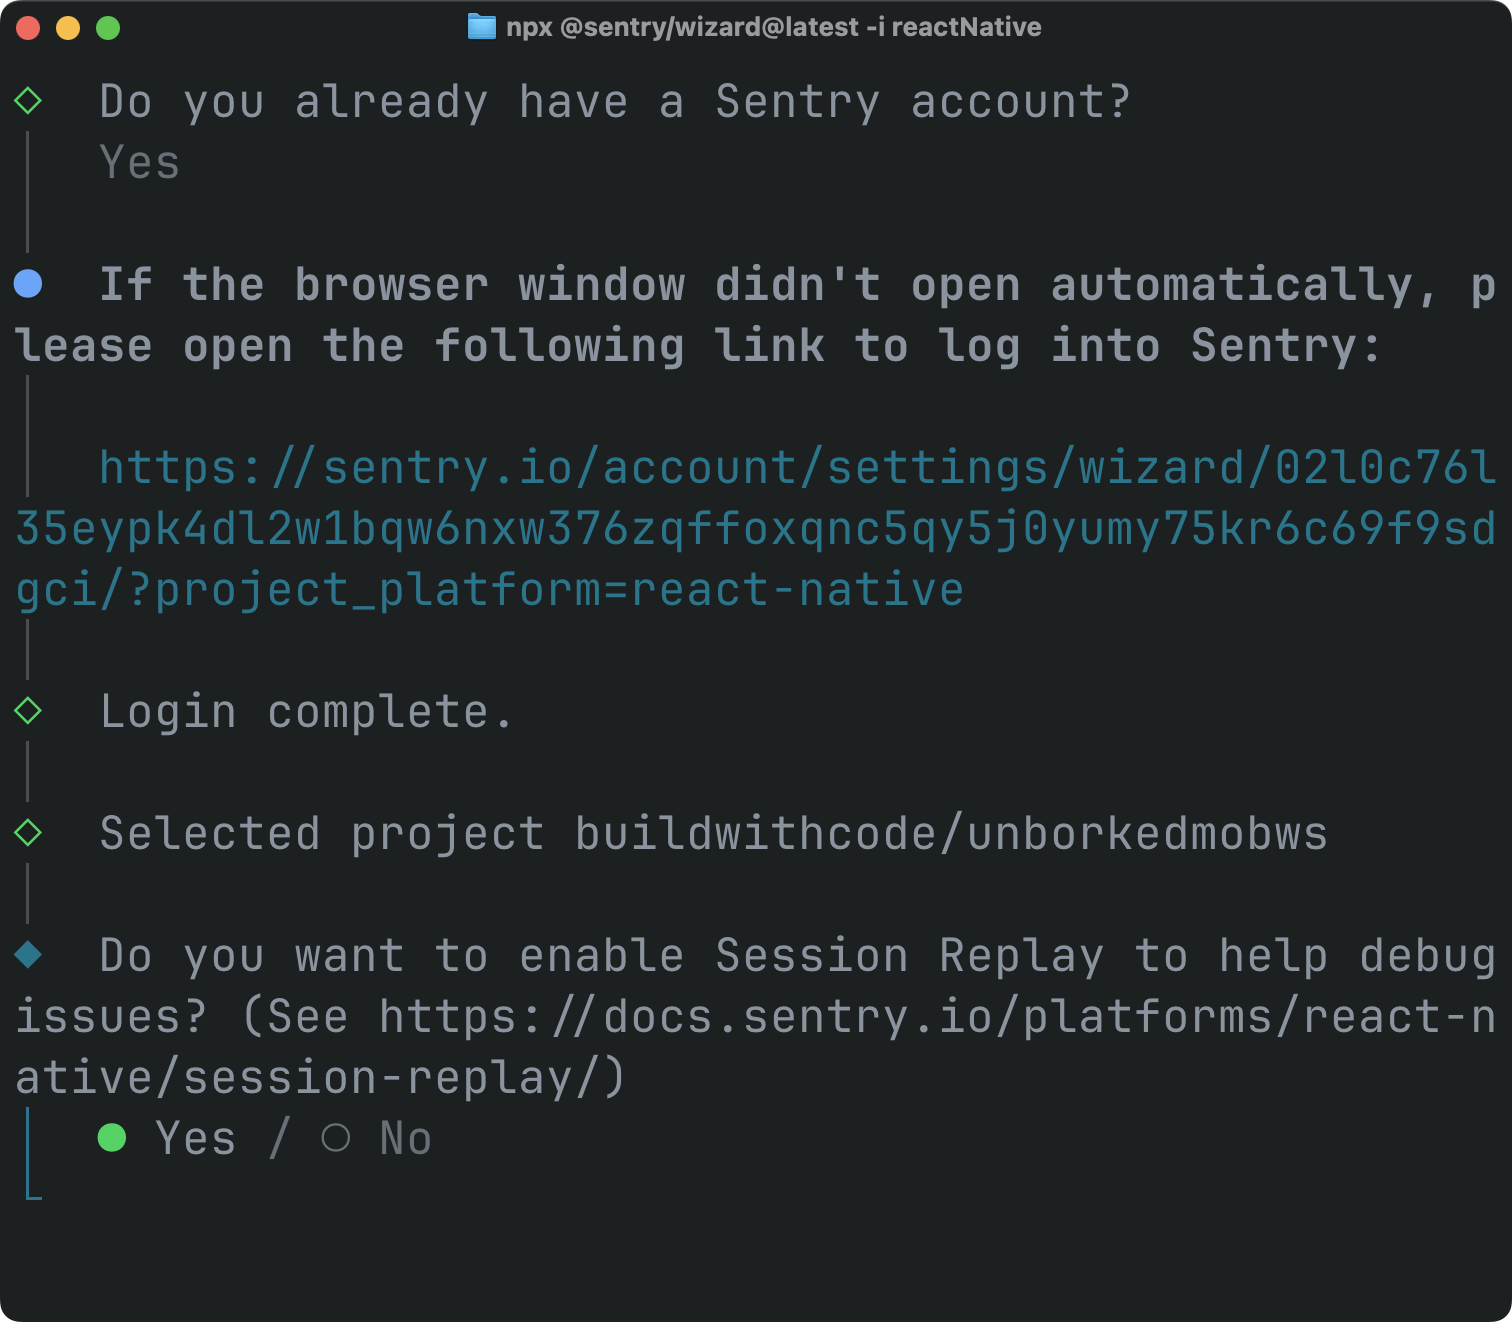Screen dimensions: 1512x1322
Task: Click the project_platform=react-native link portion
Action: pyautogui.click(x=559, y=590)
